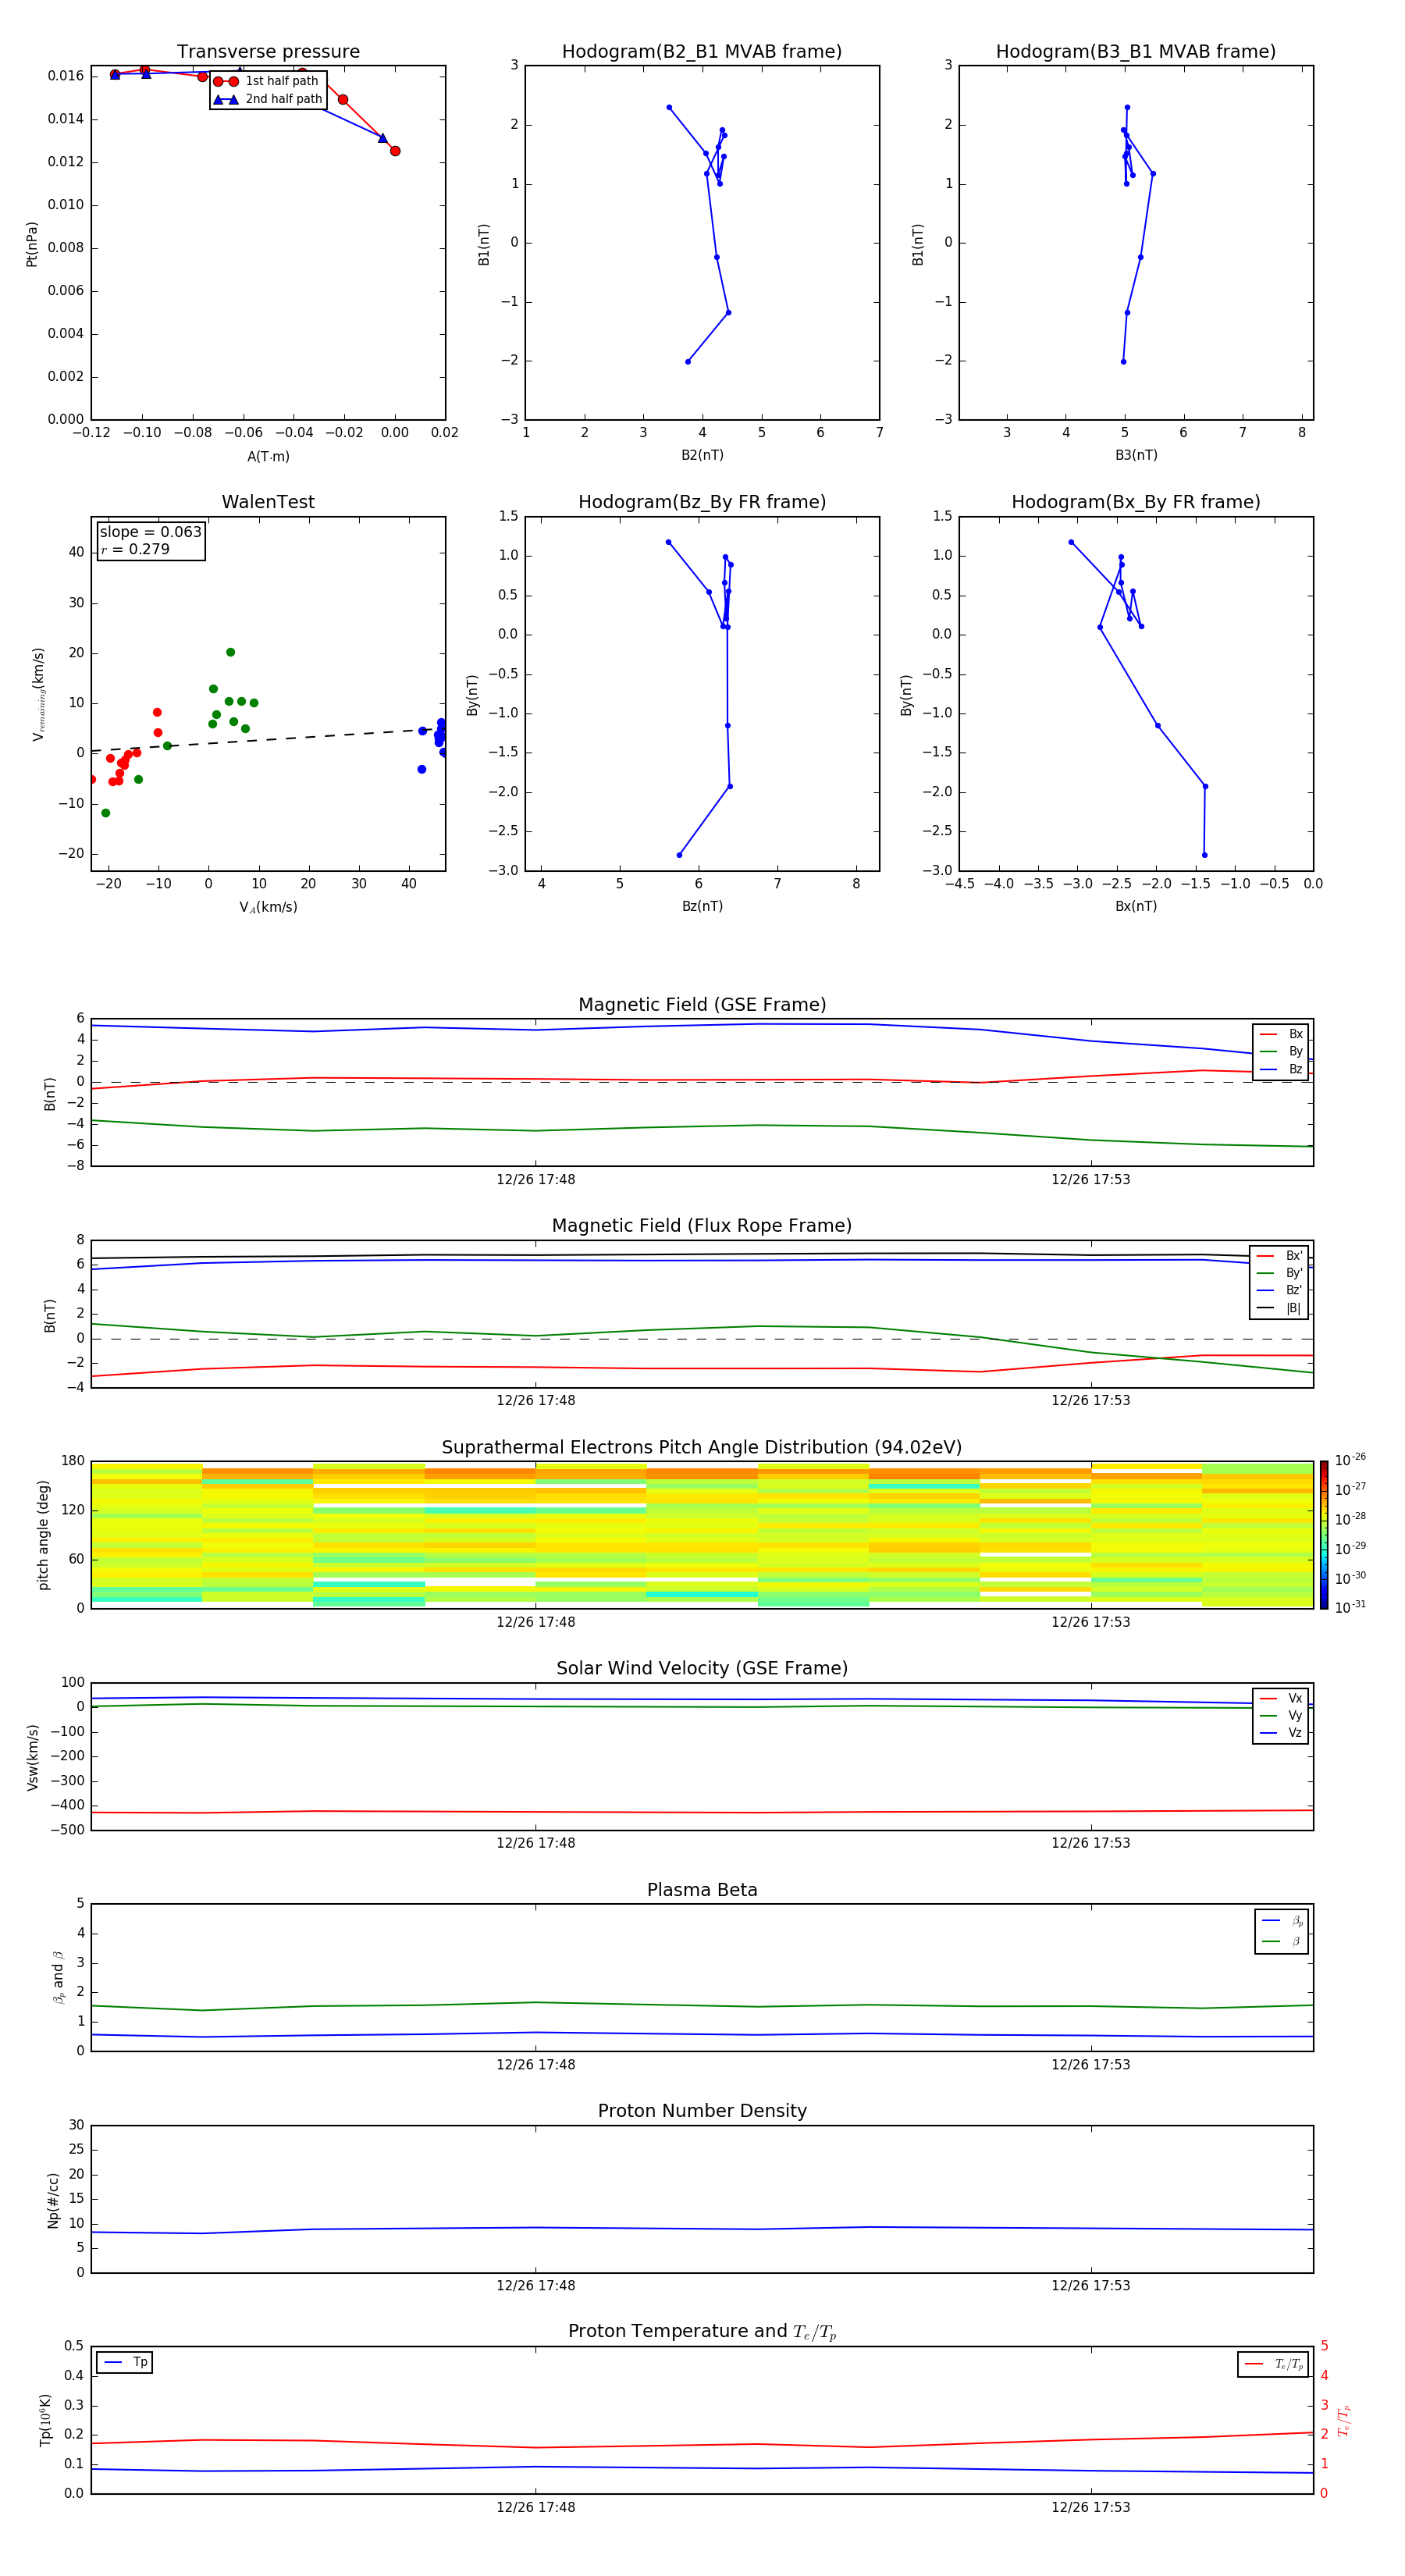Click the highest green point in WalenTest plot
Viewport: 1405px width, 2576px height.
pyautogui.click(x=230, y=652)
